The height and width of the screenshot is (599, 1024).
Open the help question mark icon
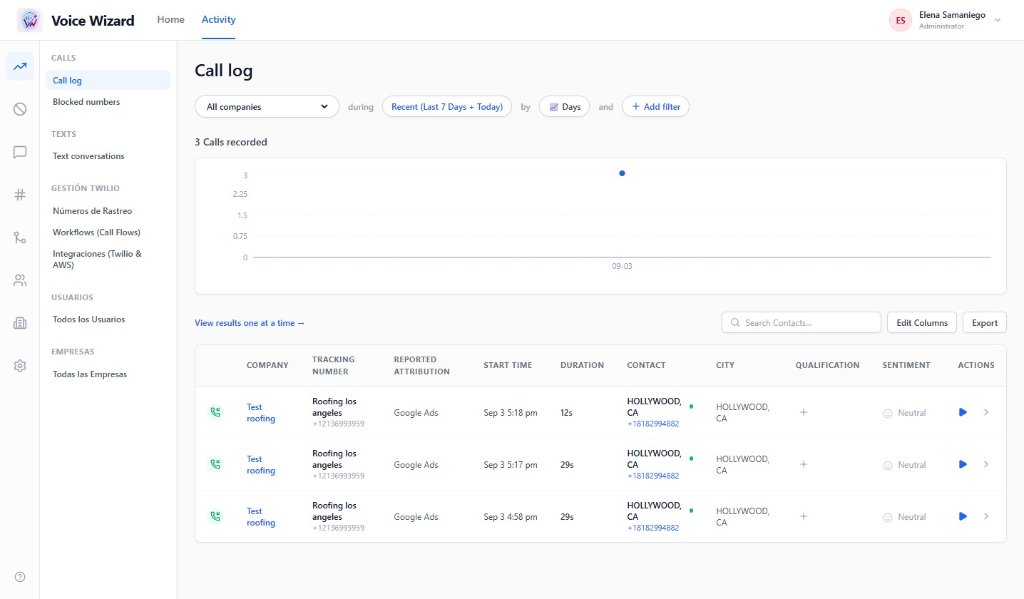(x=20, y=577)
